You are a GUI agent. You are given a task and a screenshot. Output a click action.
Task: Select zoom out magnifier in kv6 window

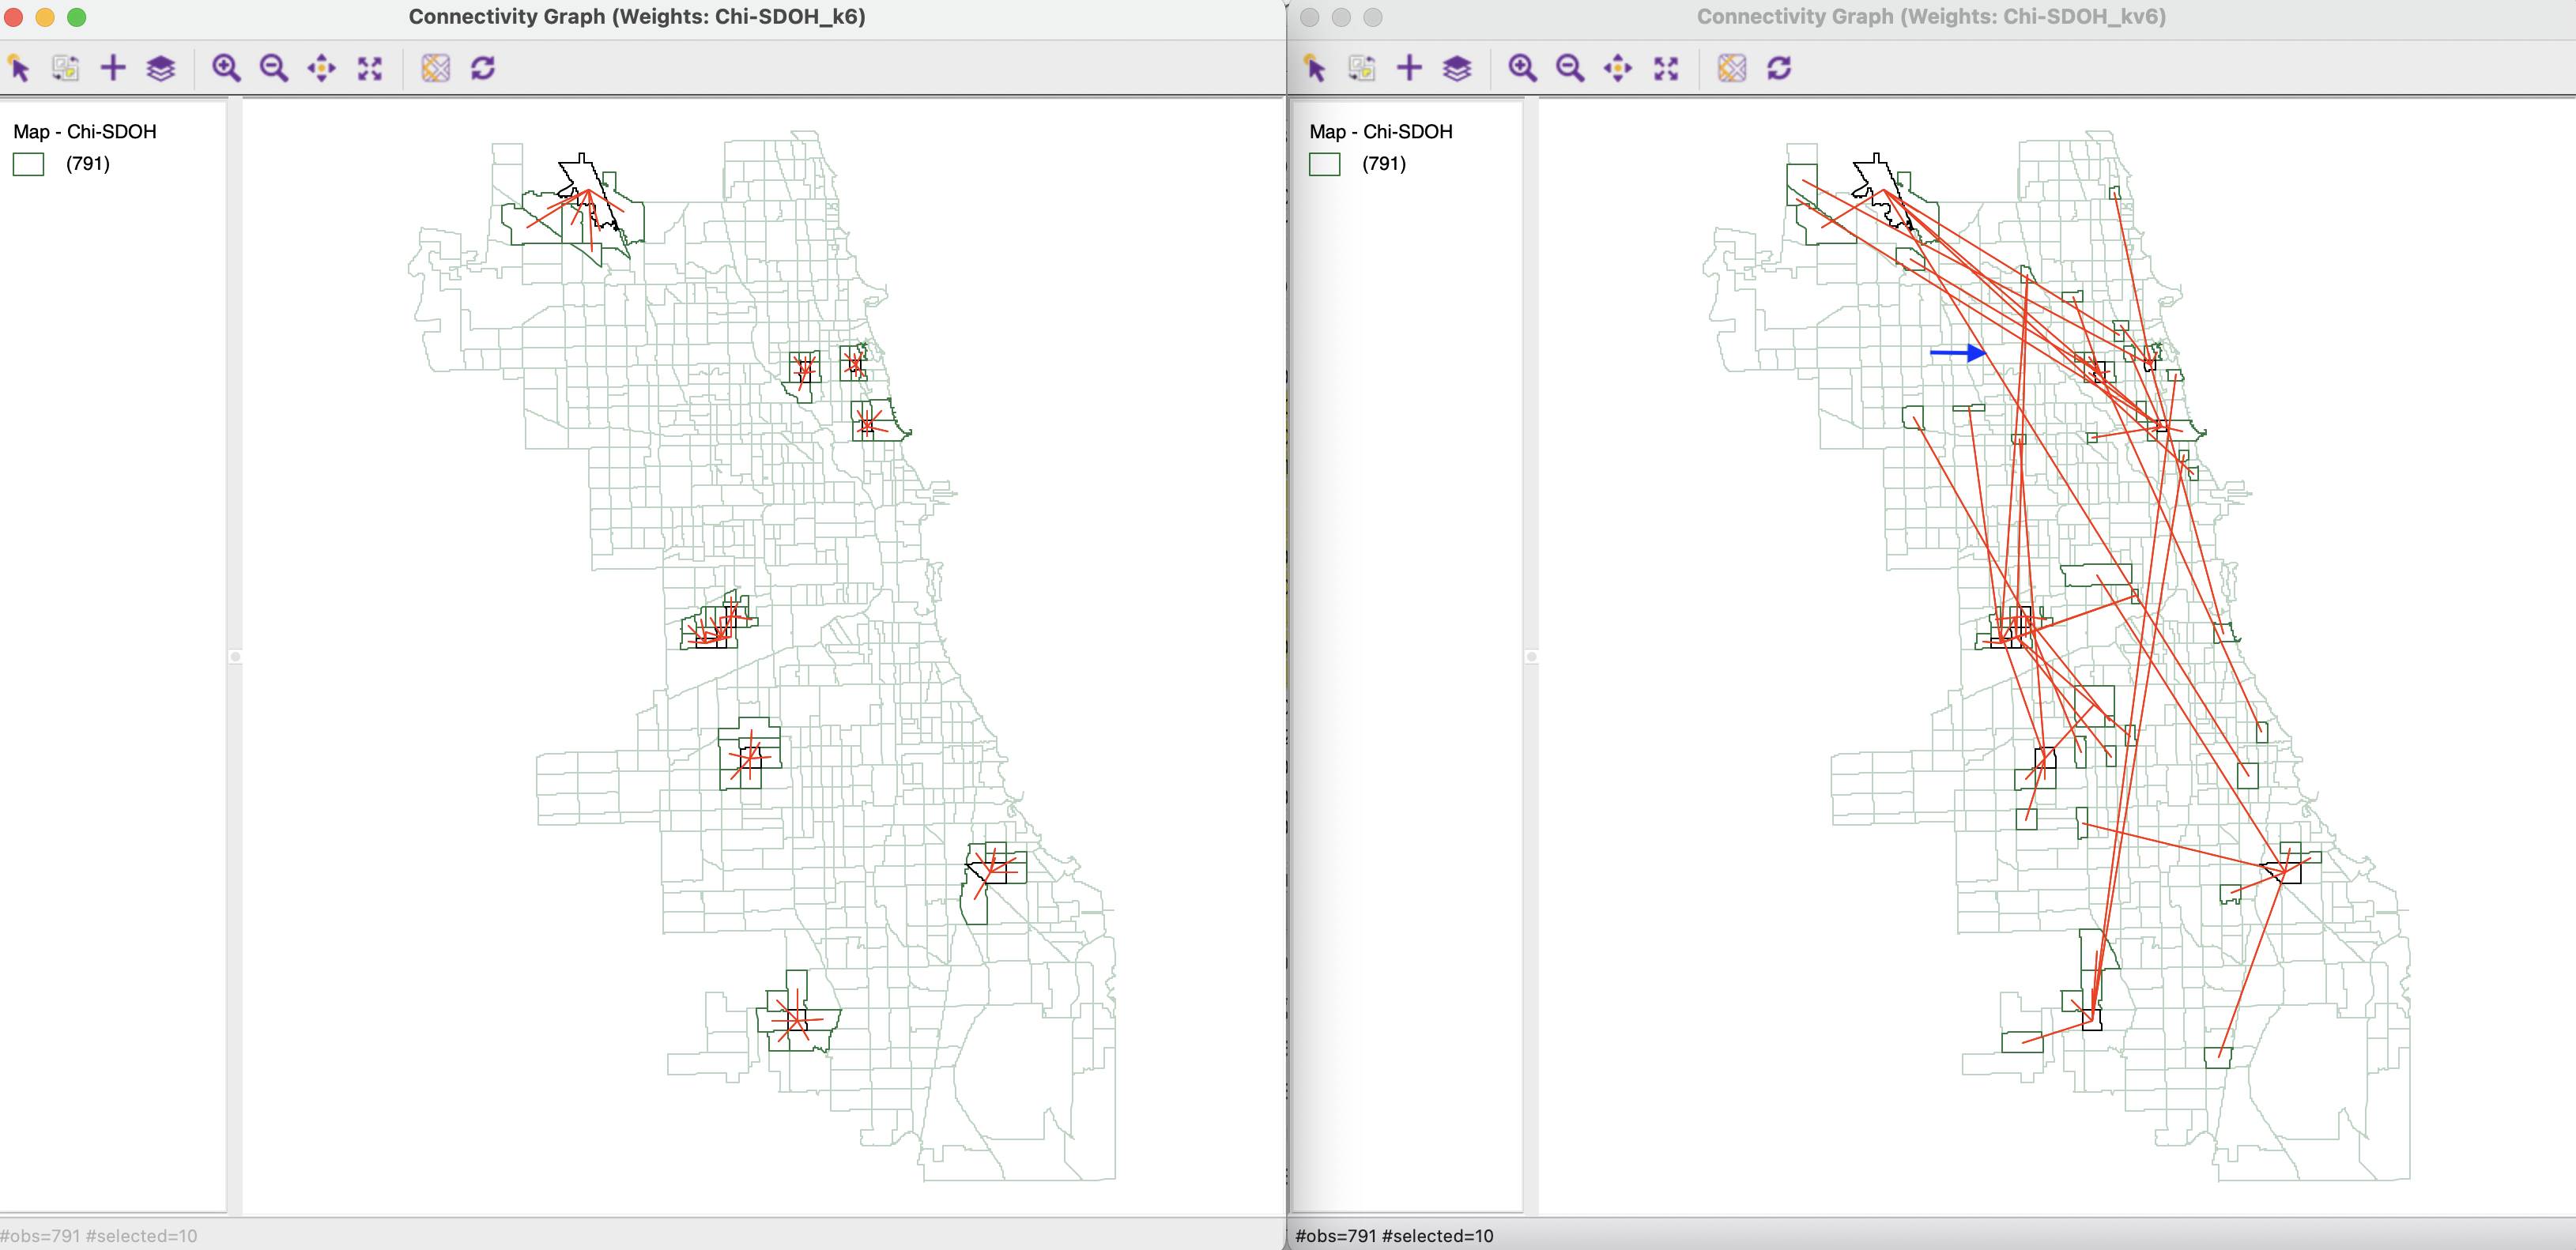(1570, 68)
